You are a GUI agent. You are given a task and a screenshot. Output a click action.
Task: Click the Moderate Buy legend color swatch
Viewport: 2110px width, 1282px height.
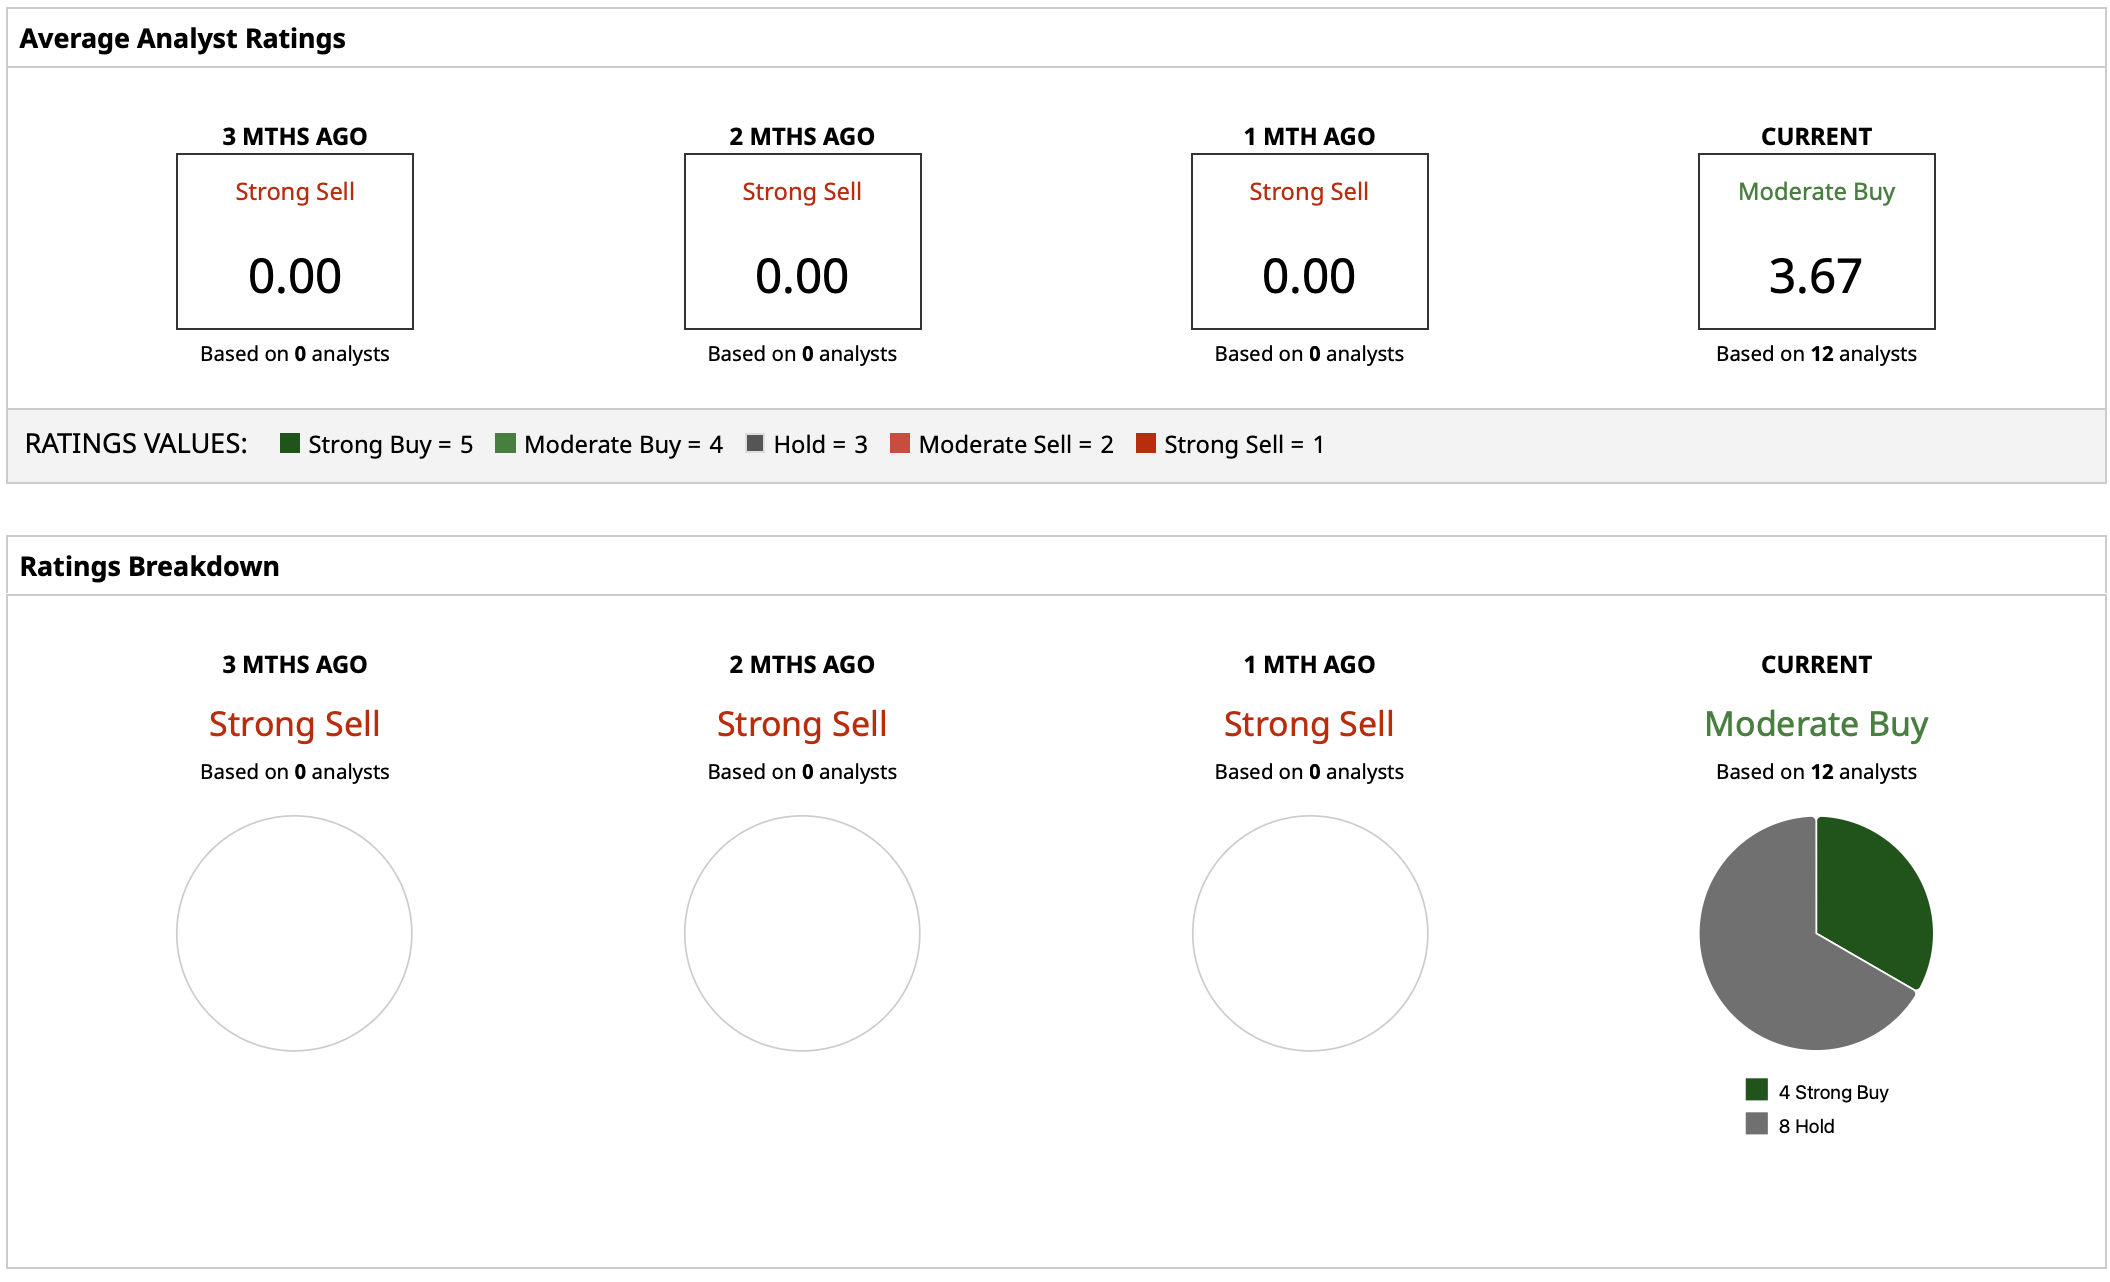pyautogui.click(x=506, y=443)
